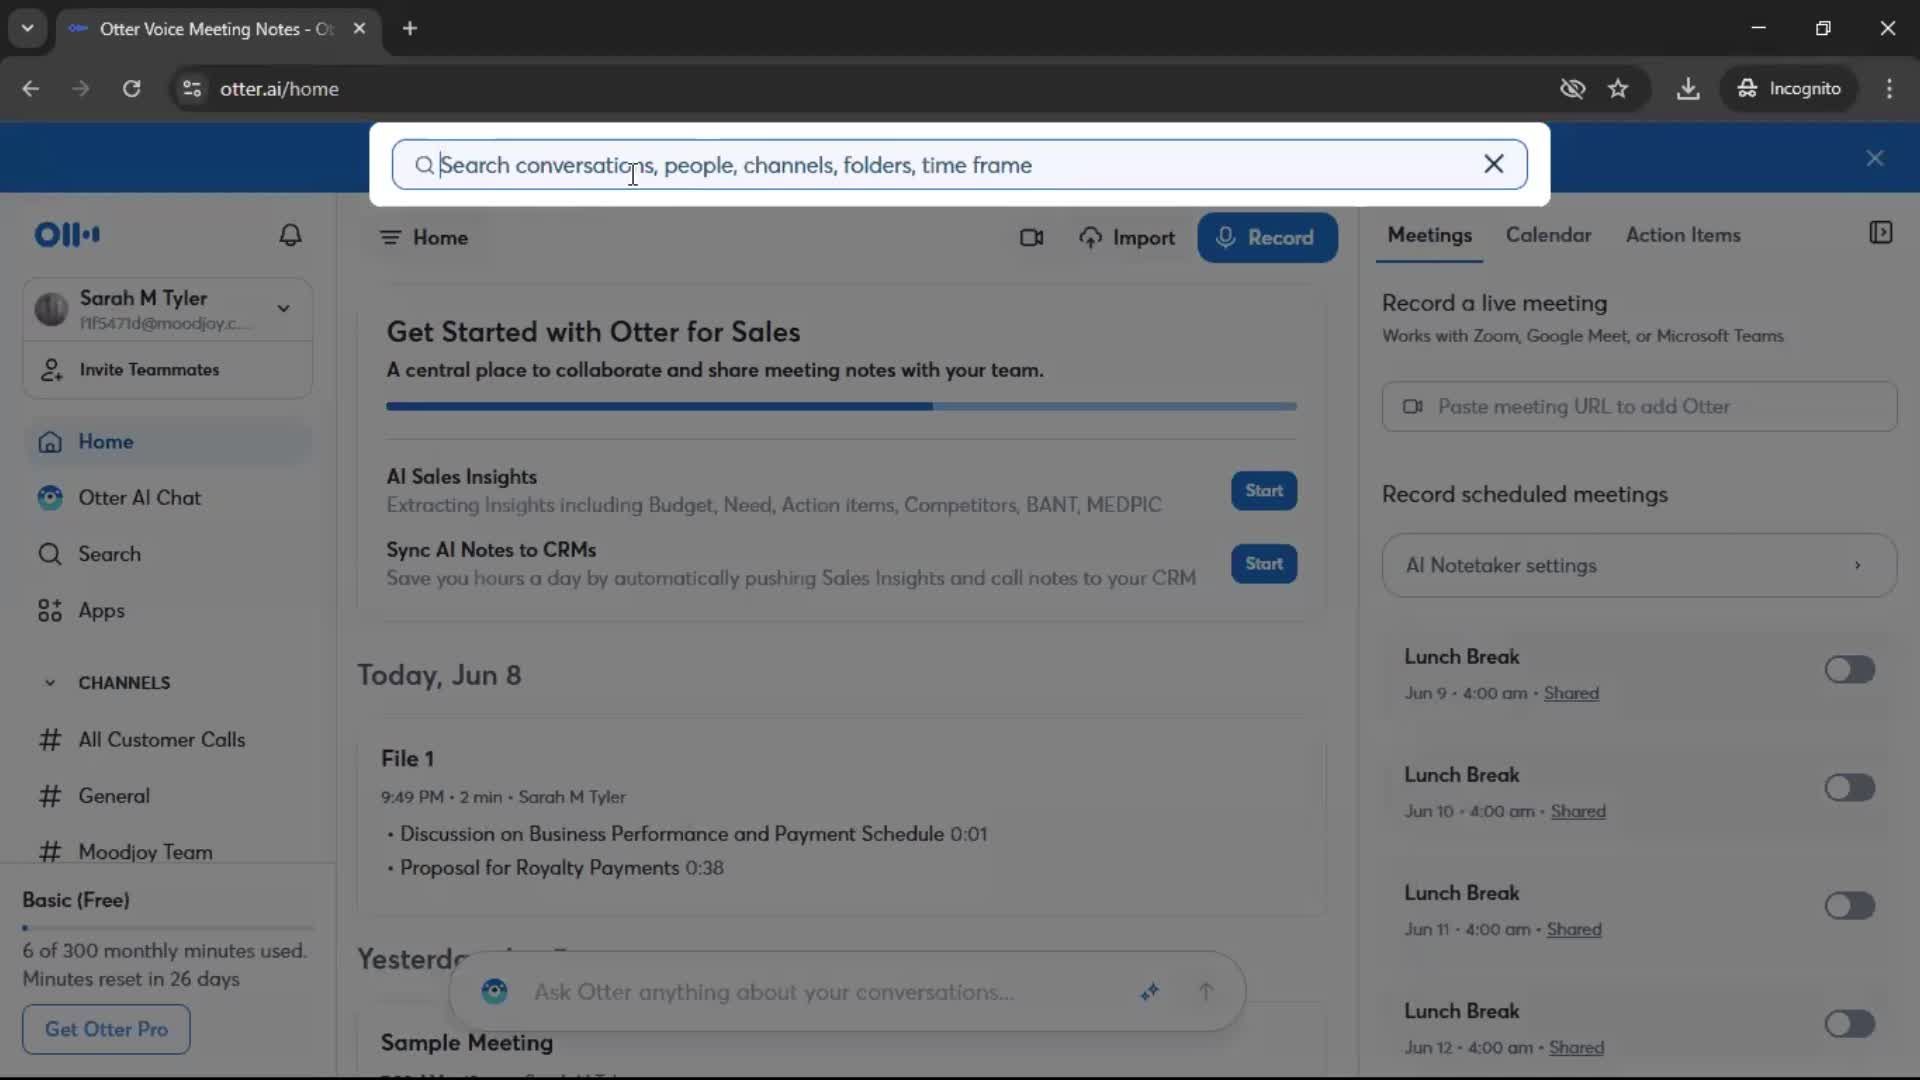Viewport: 1920px width, 1080px height.
Task: Toggle Lunch Break Jun 10 recording
Action: click(x=1849, y=788)
